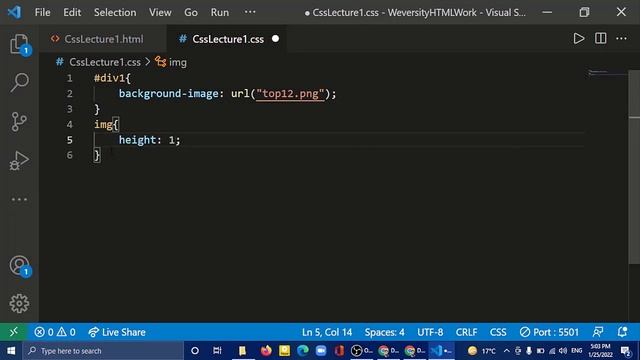The width and height of the screenshot is (640, 360).
Task: Click Ln 5, Col 14 to go to line
Action: pyautogui.click(x=327, y=332)
